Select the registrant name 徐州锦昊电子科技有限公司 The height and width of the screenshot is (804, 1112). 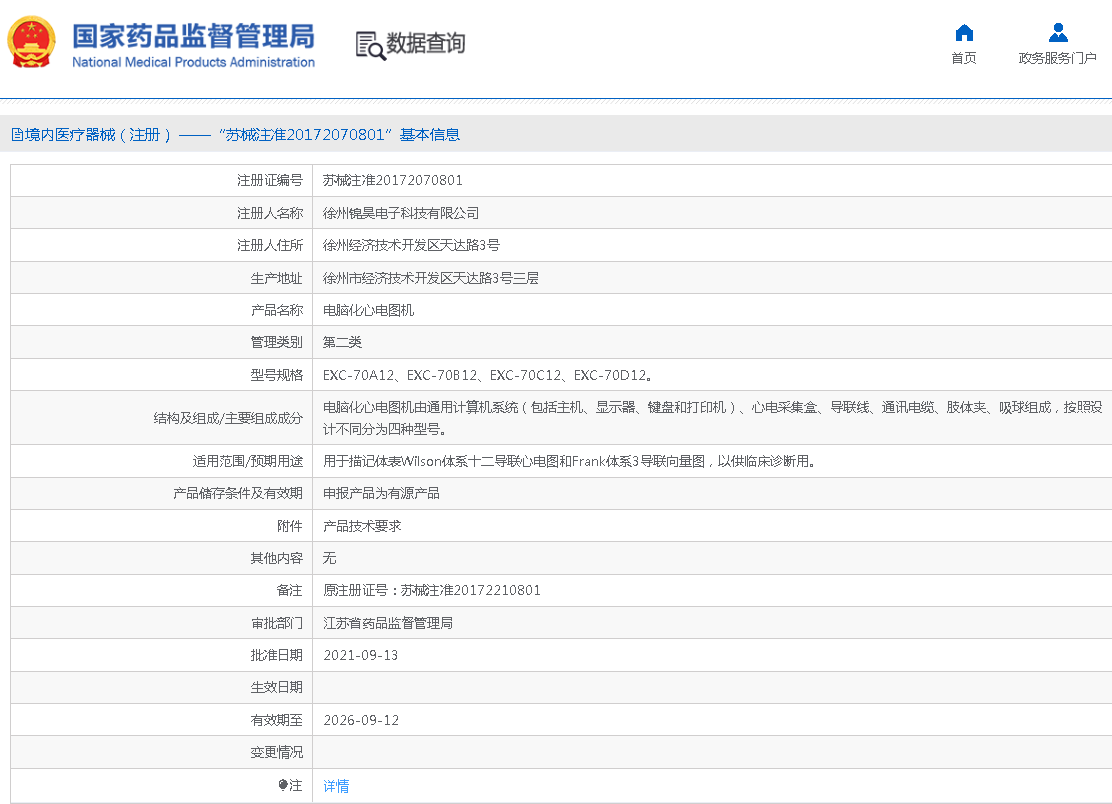pos(401,213)
